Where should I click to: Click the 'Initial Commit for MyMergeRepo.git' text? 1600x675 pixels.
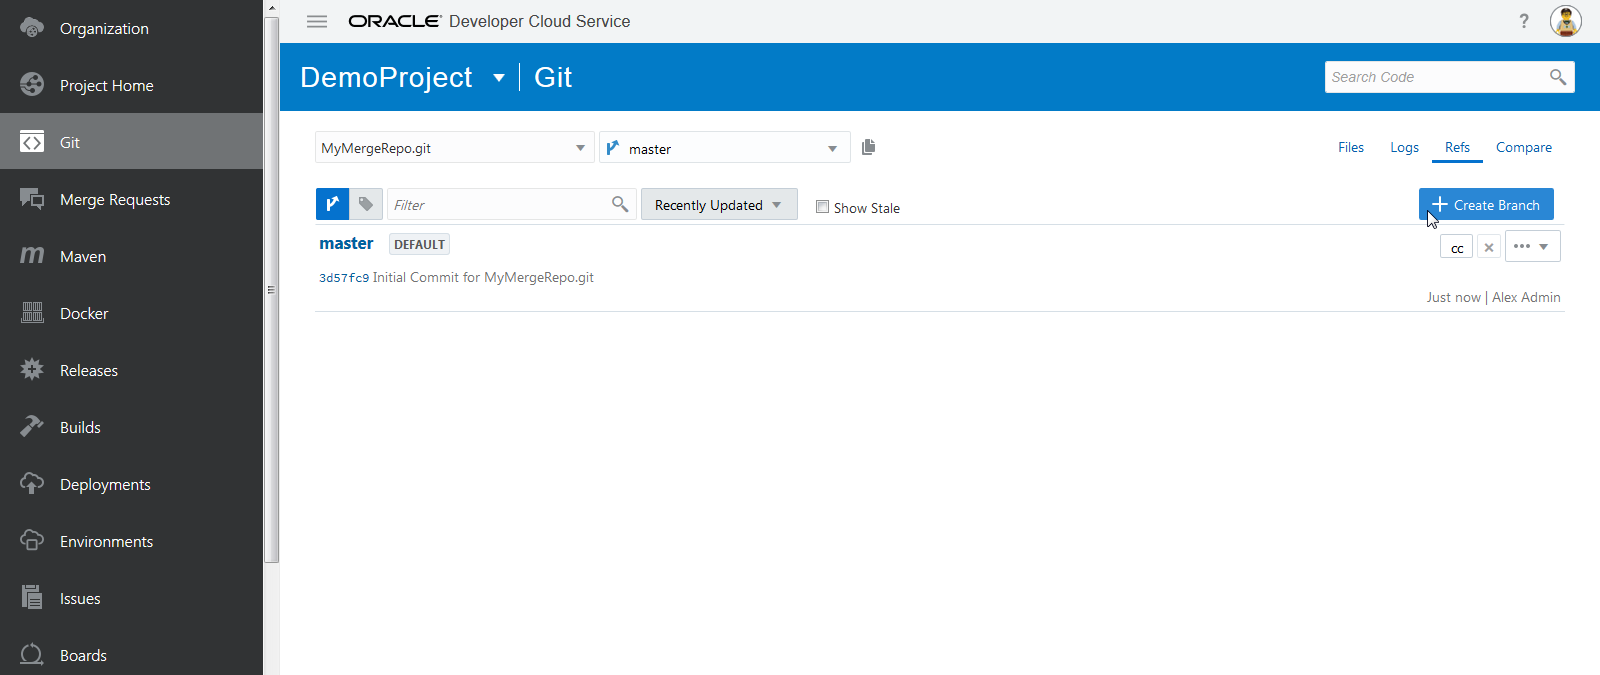pyautogui.click(x=483, y=277)
